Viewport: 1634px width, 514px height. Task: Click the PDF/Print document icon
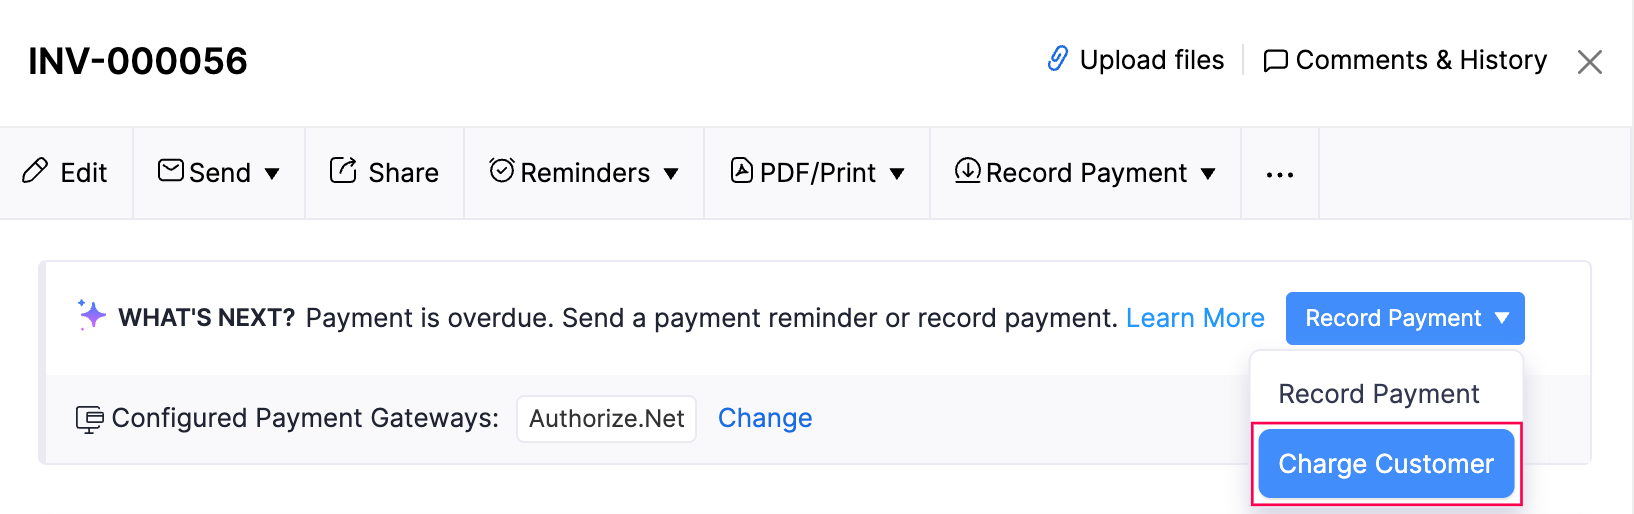[742, 171]
